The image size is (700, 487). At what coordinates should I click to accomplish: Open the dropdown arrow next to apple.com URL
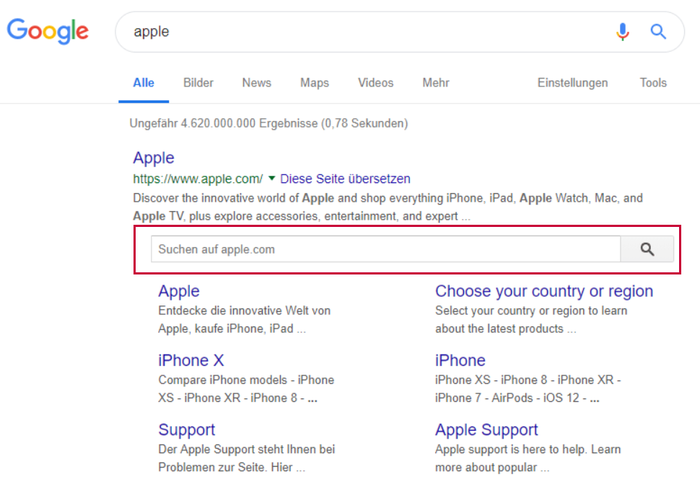coord(271,179)
